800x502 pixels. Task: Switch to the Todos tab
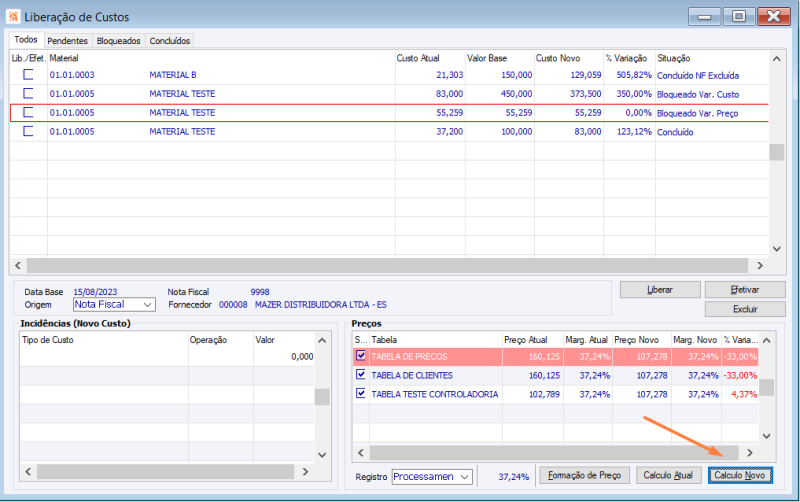26,39
